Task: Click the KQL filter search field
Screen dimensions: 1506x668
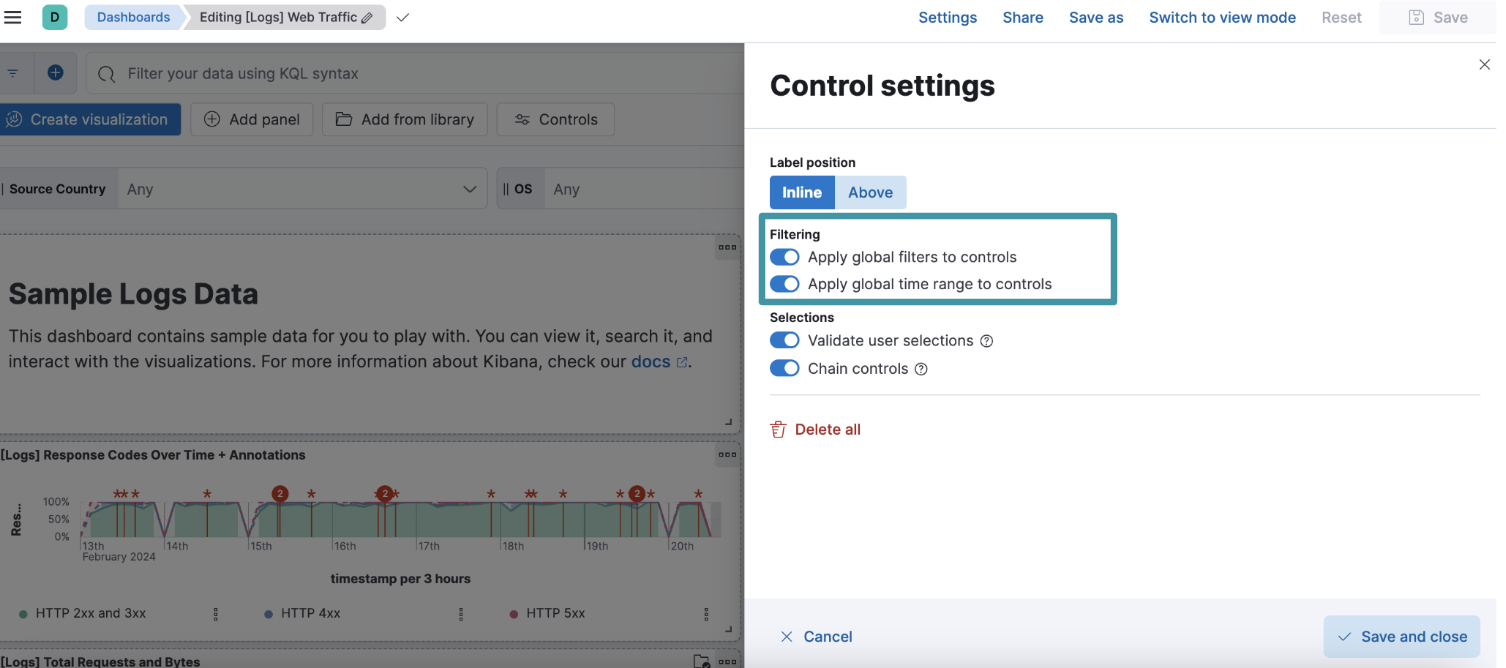Action: (x=300, y=72)
